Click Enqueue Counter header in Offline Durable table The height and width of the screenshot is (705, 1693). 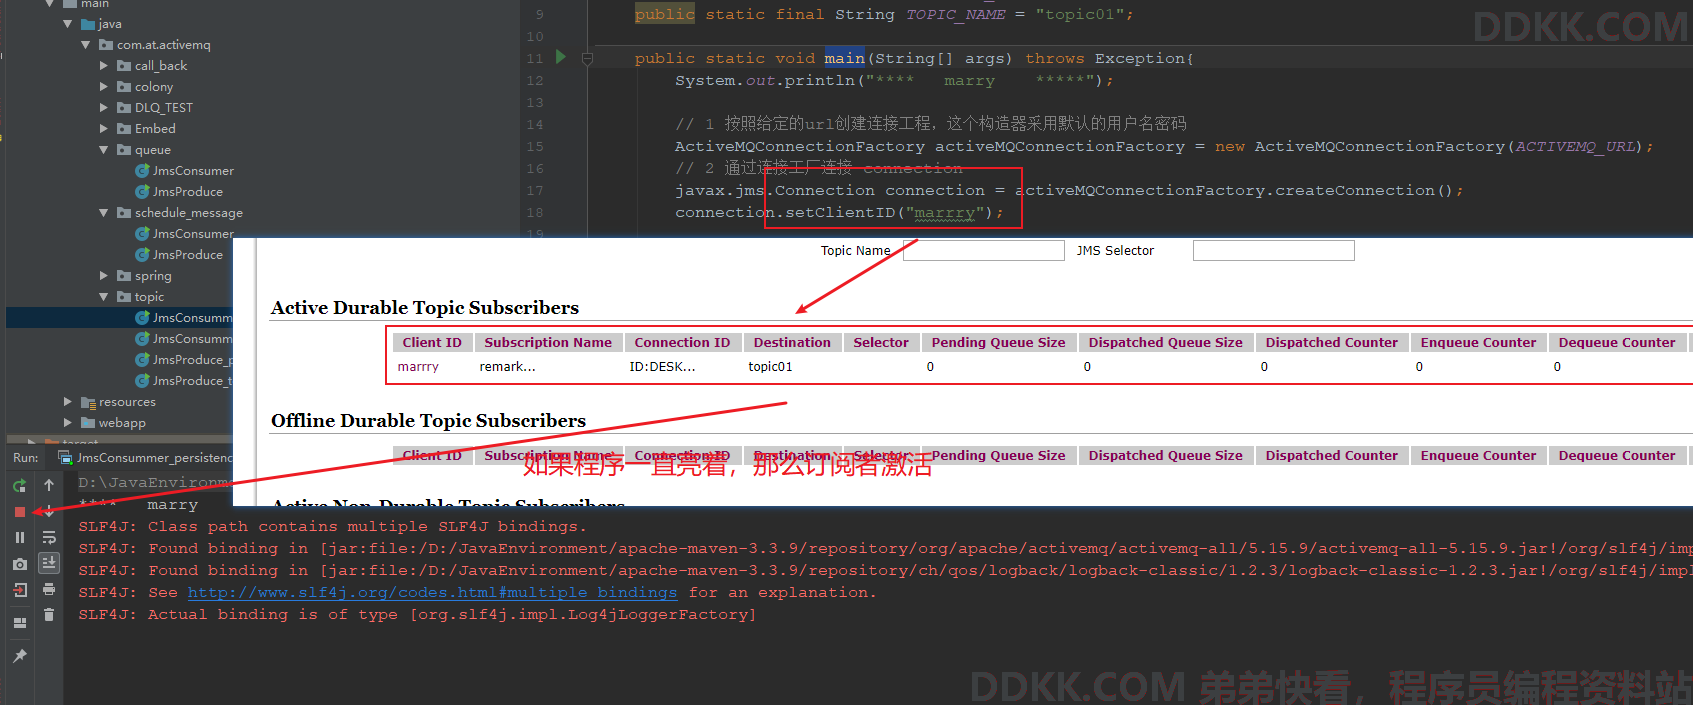pos(1478,456)
